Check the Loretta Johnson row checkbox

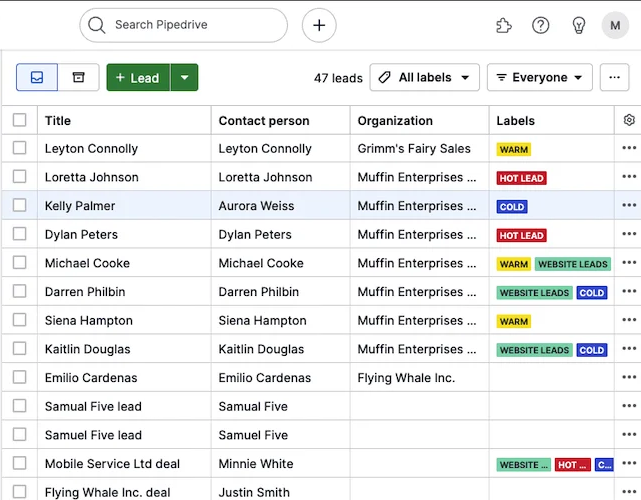tap(20, 177)
